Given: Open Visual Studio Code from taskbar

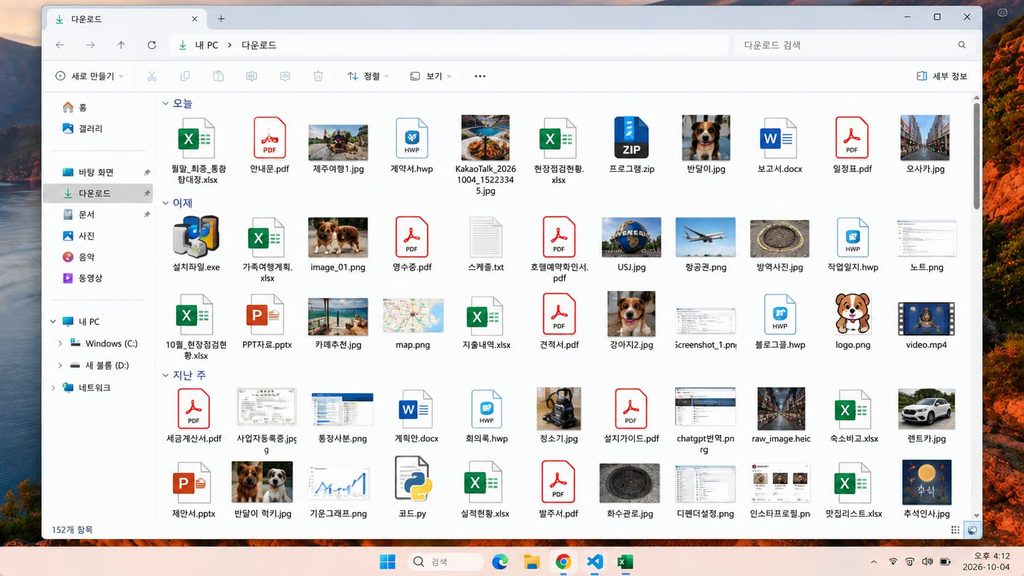Looking at the screenshot, I should pyautogui.click(x=594, y=562).
